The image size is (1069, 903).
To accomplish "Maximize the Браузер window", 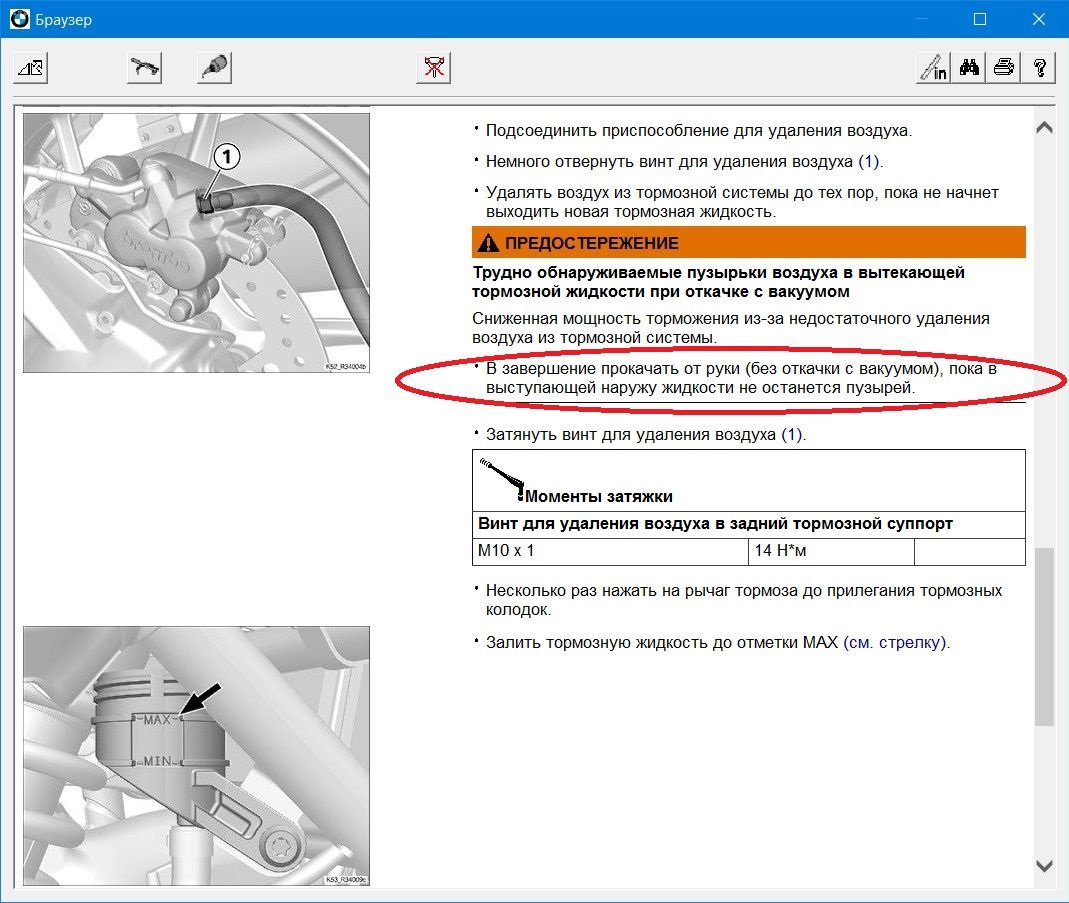I will pos(980,19).
